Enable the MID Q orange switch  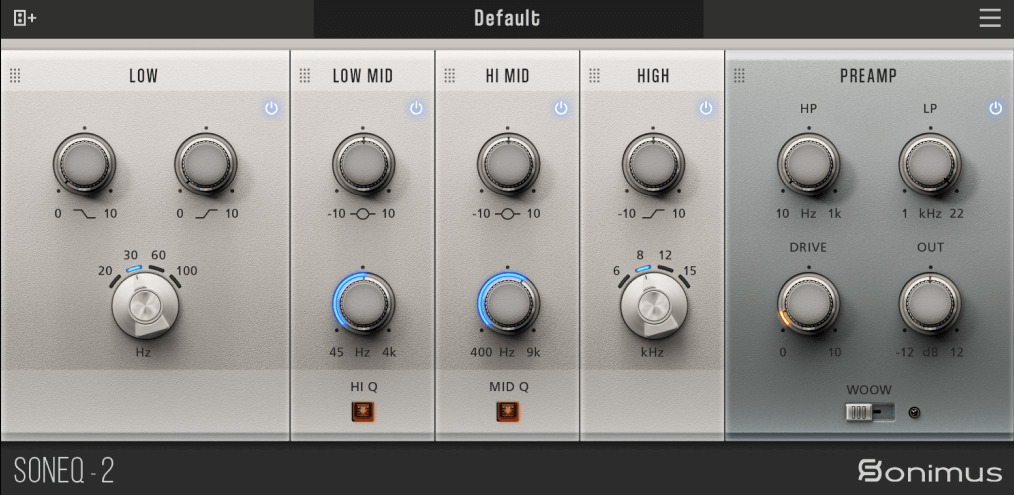508,412
